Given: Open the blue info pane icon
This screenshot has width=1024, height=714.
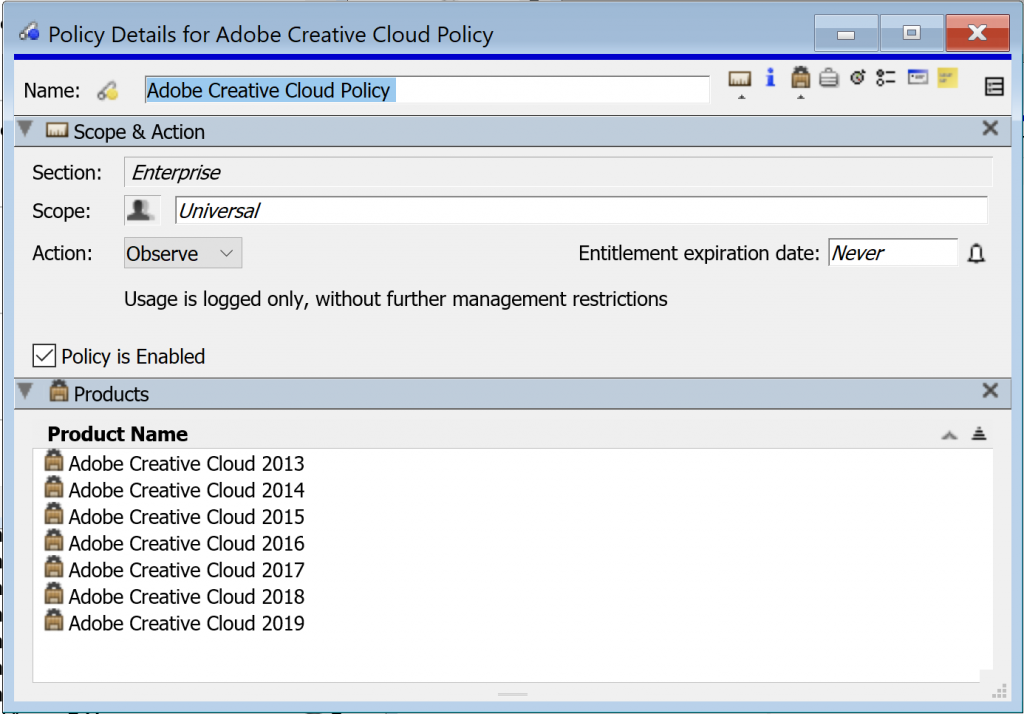Looking at the screenshot, I should (771, 78).
